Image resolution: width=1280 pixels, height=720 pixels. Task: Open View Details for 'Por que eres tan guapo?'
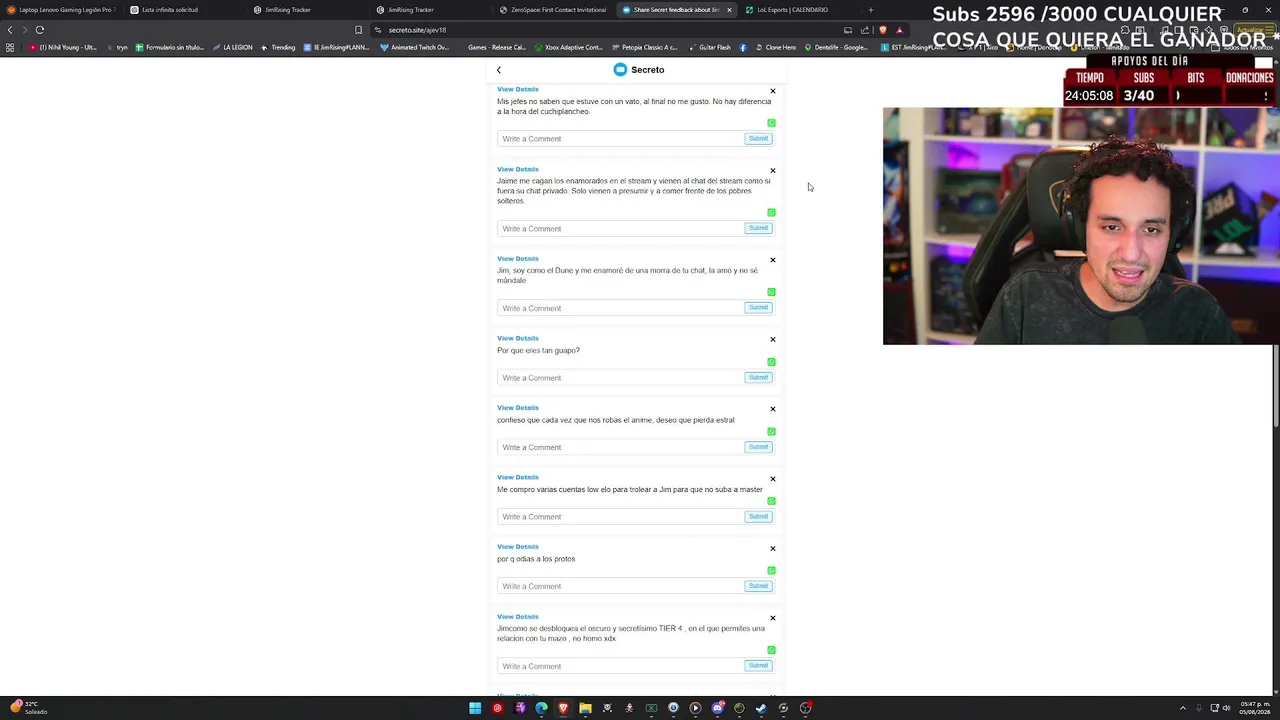click(518, 338)
